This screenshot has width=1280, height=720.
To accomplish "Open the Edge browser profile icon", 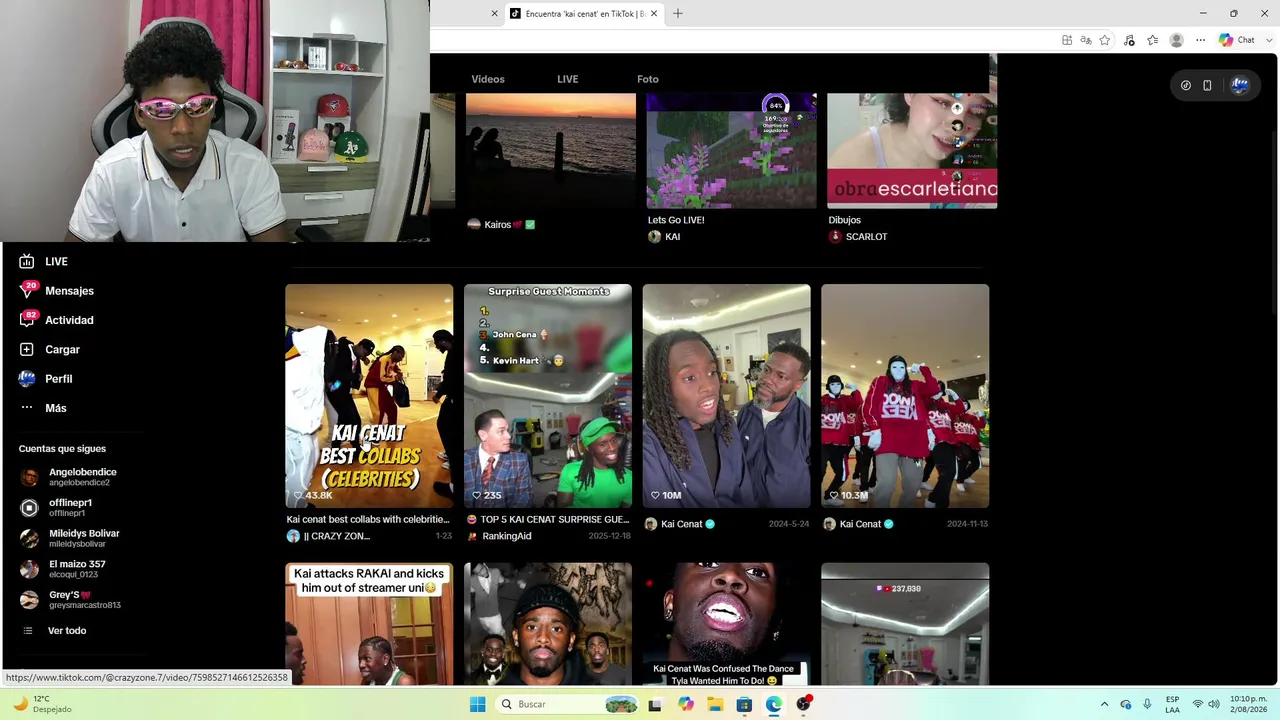I will [1177, 40].
